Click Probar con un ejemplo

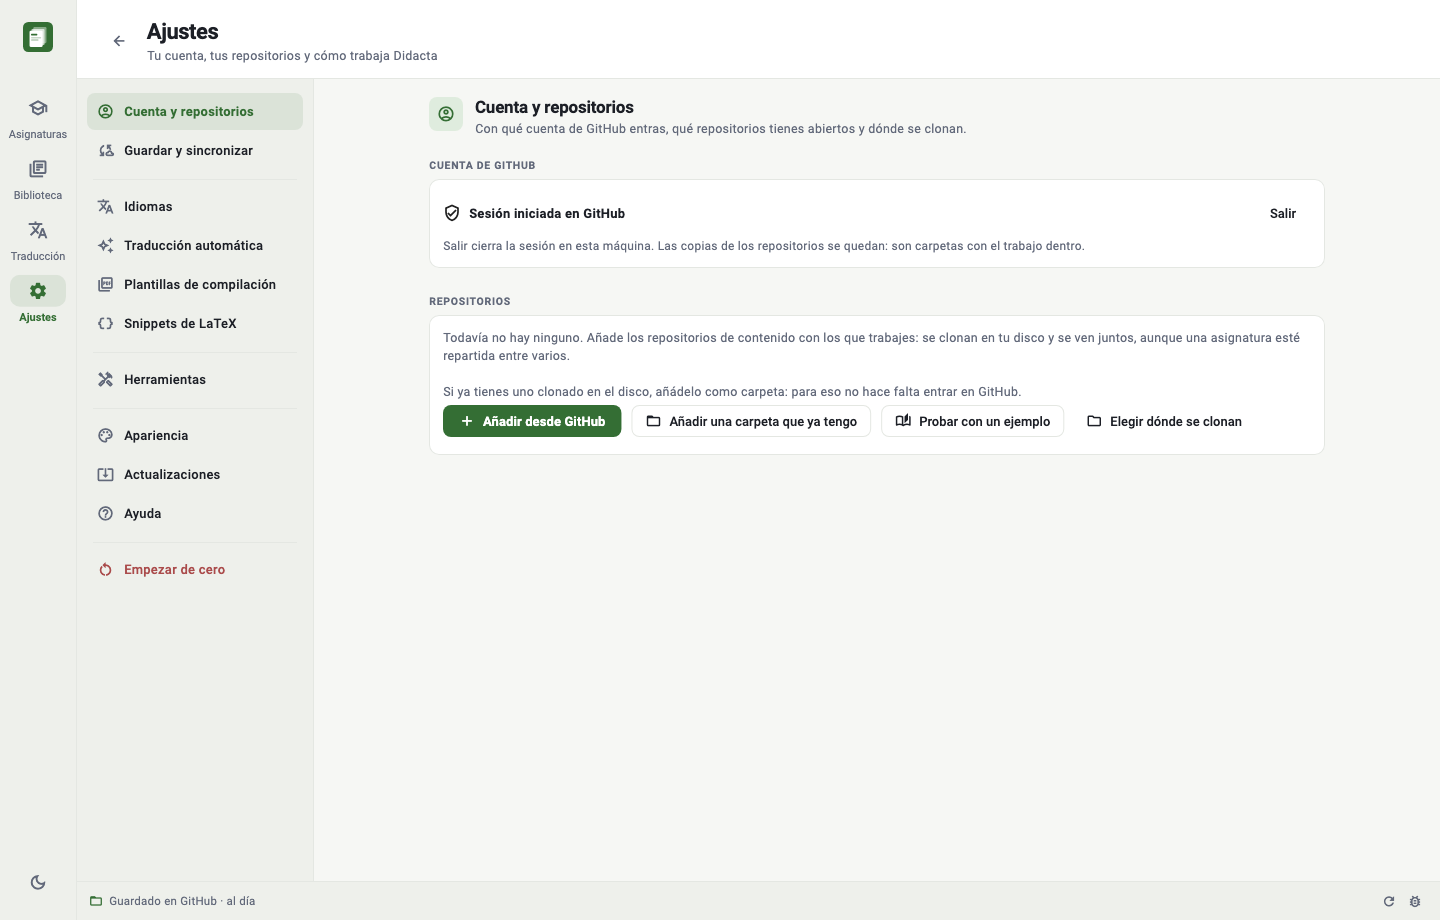pos(972,421)
